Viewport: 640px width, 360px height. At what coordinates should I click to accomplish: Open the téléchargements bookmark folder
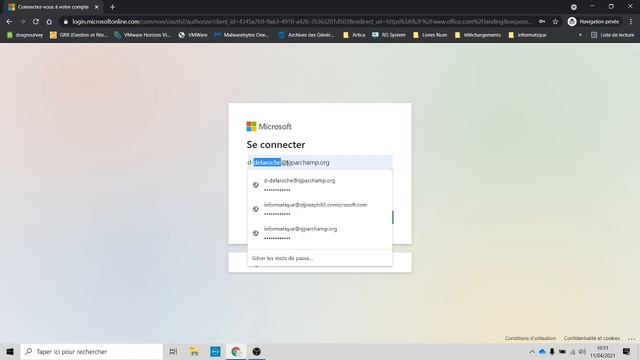[x=478, y=35]
